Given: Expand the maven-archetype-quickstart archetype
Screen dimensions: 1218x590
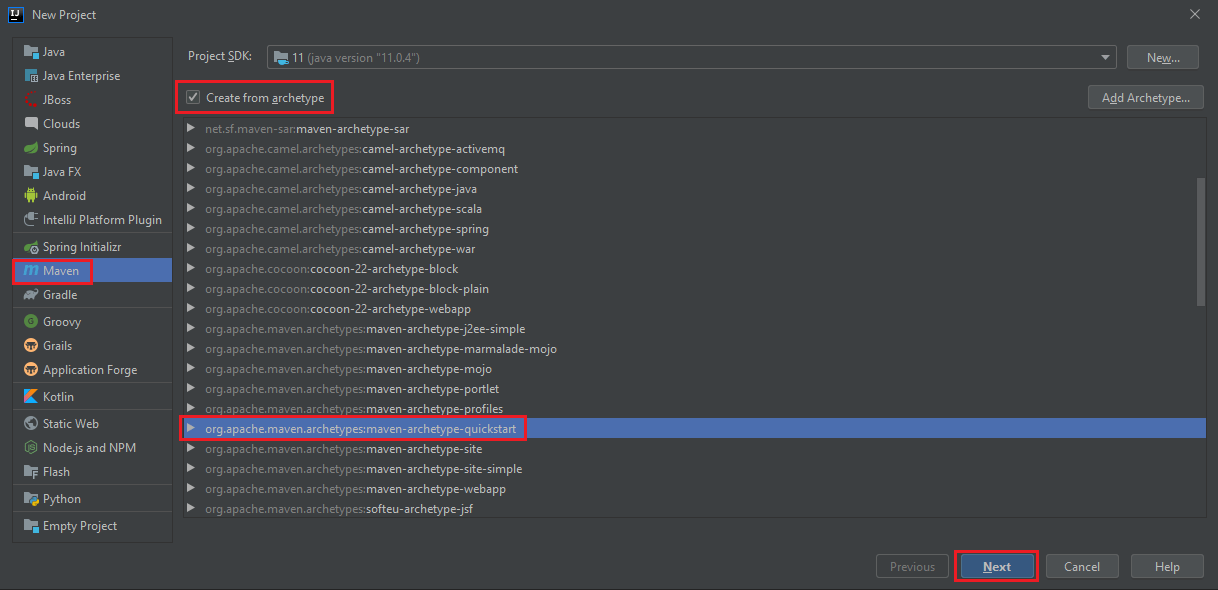Looking at the screenshot, I should [190, 427].
